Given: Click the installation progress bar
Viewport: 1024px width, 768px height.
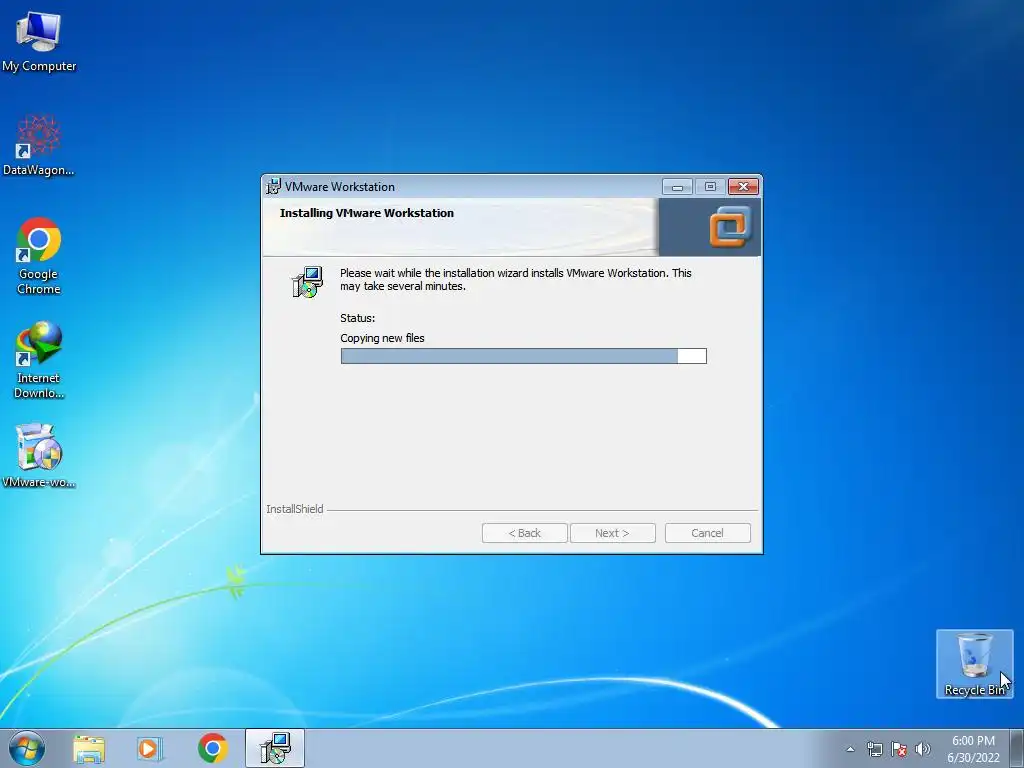Looking at the screenshot, I should tap(523, 356).
